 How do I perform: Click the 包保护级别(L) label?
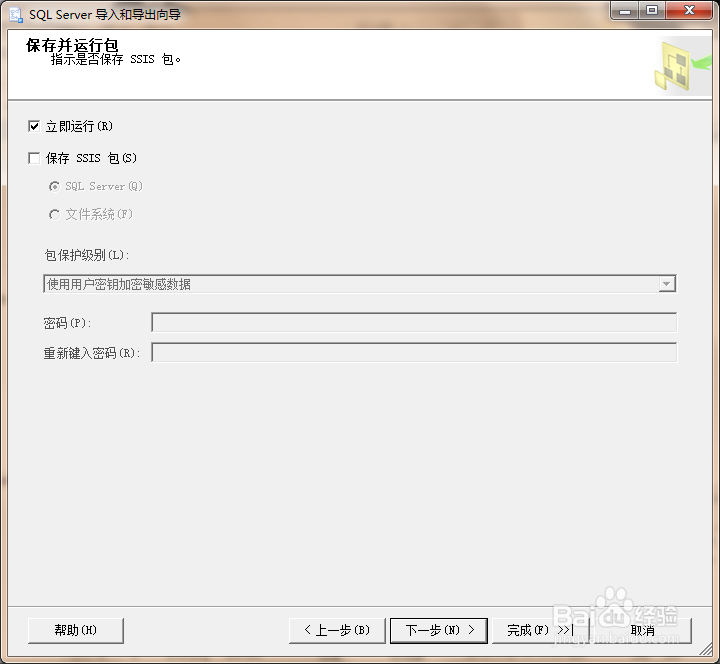pos(87,255)
